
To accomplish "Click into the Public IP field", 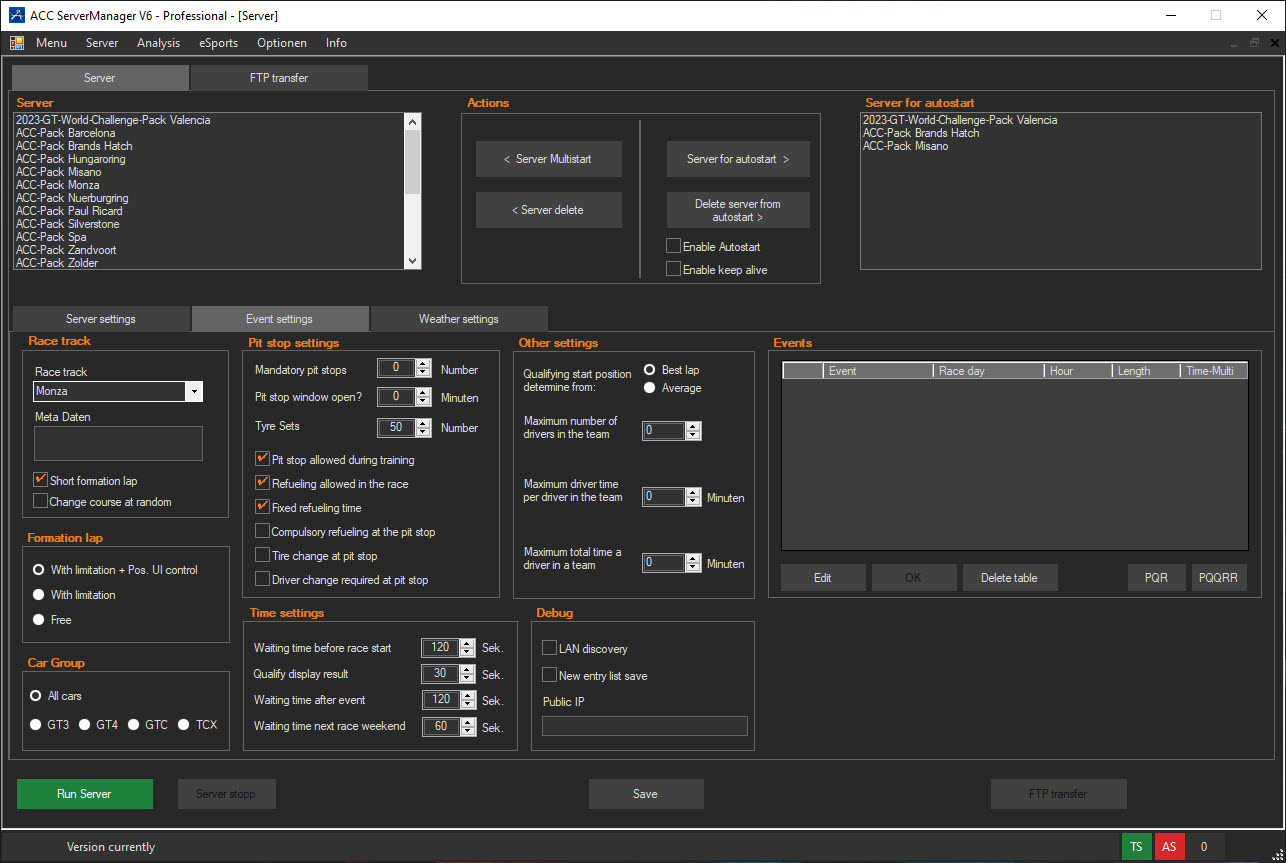I will click(644, 726).
